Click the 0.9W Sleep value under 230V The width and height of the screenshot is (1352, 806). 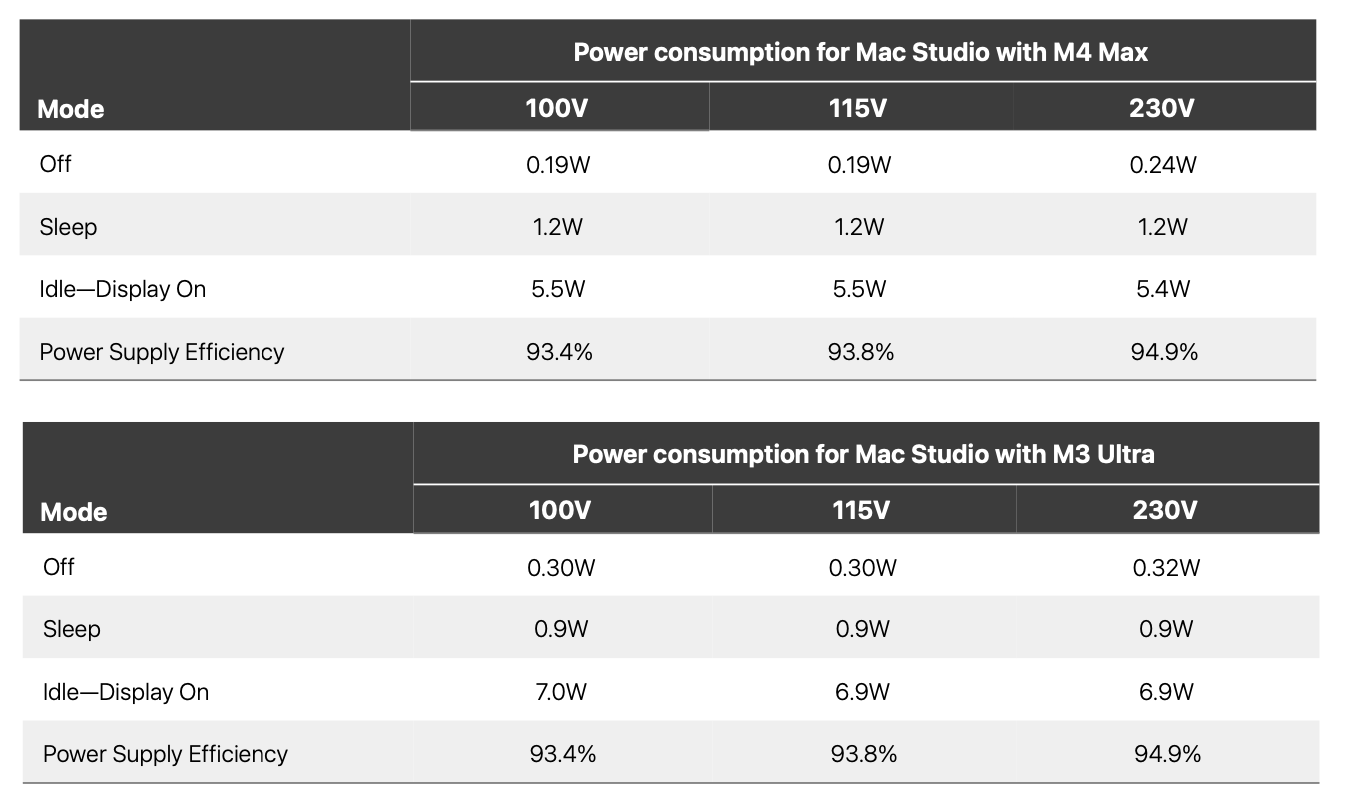(1165, 629)
